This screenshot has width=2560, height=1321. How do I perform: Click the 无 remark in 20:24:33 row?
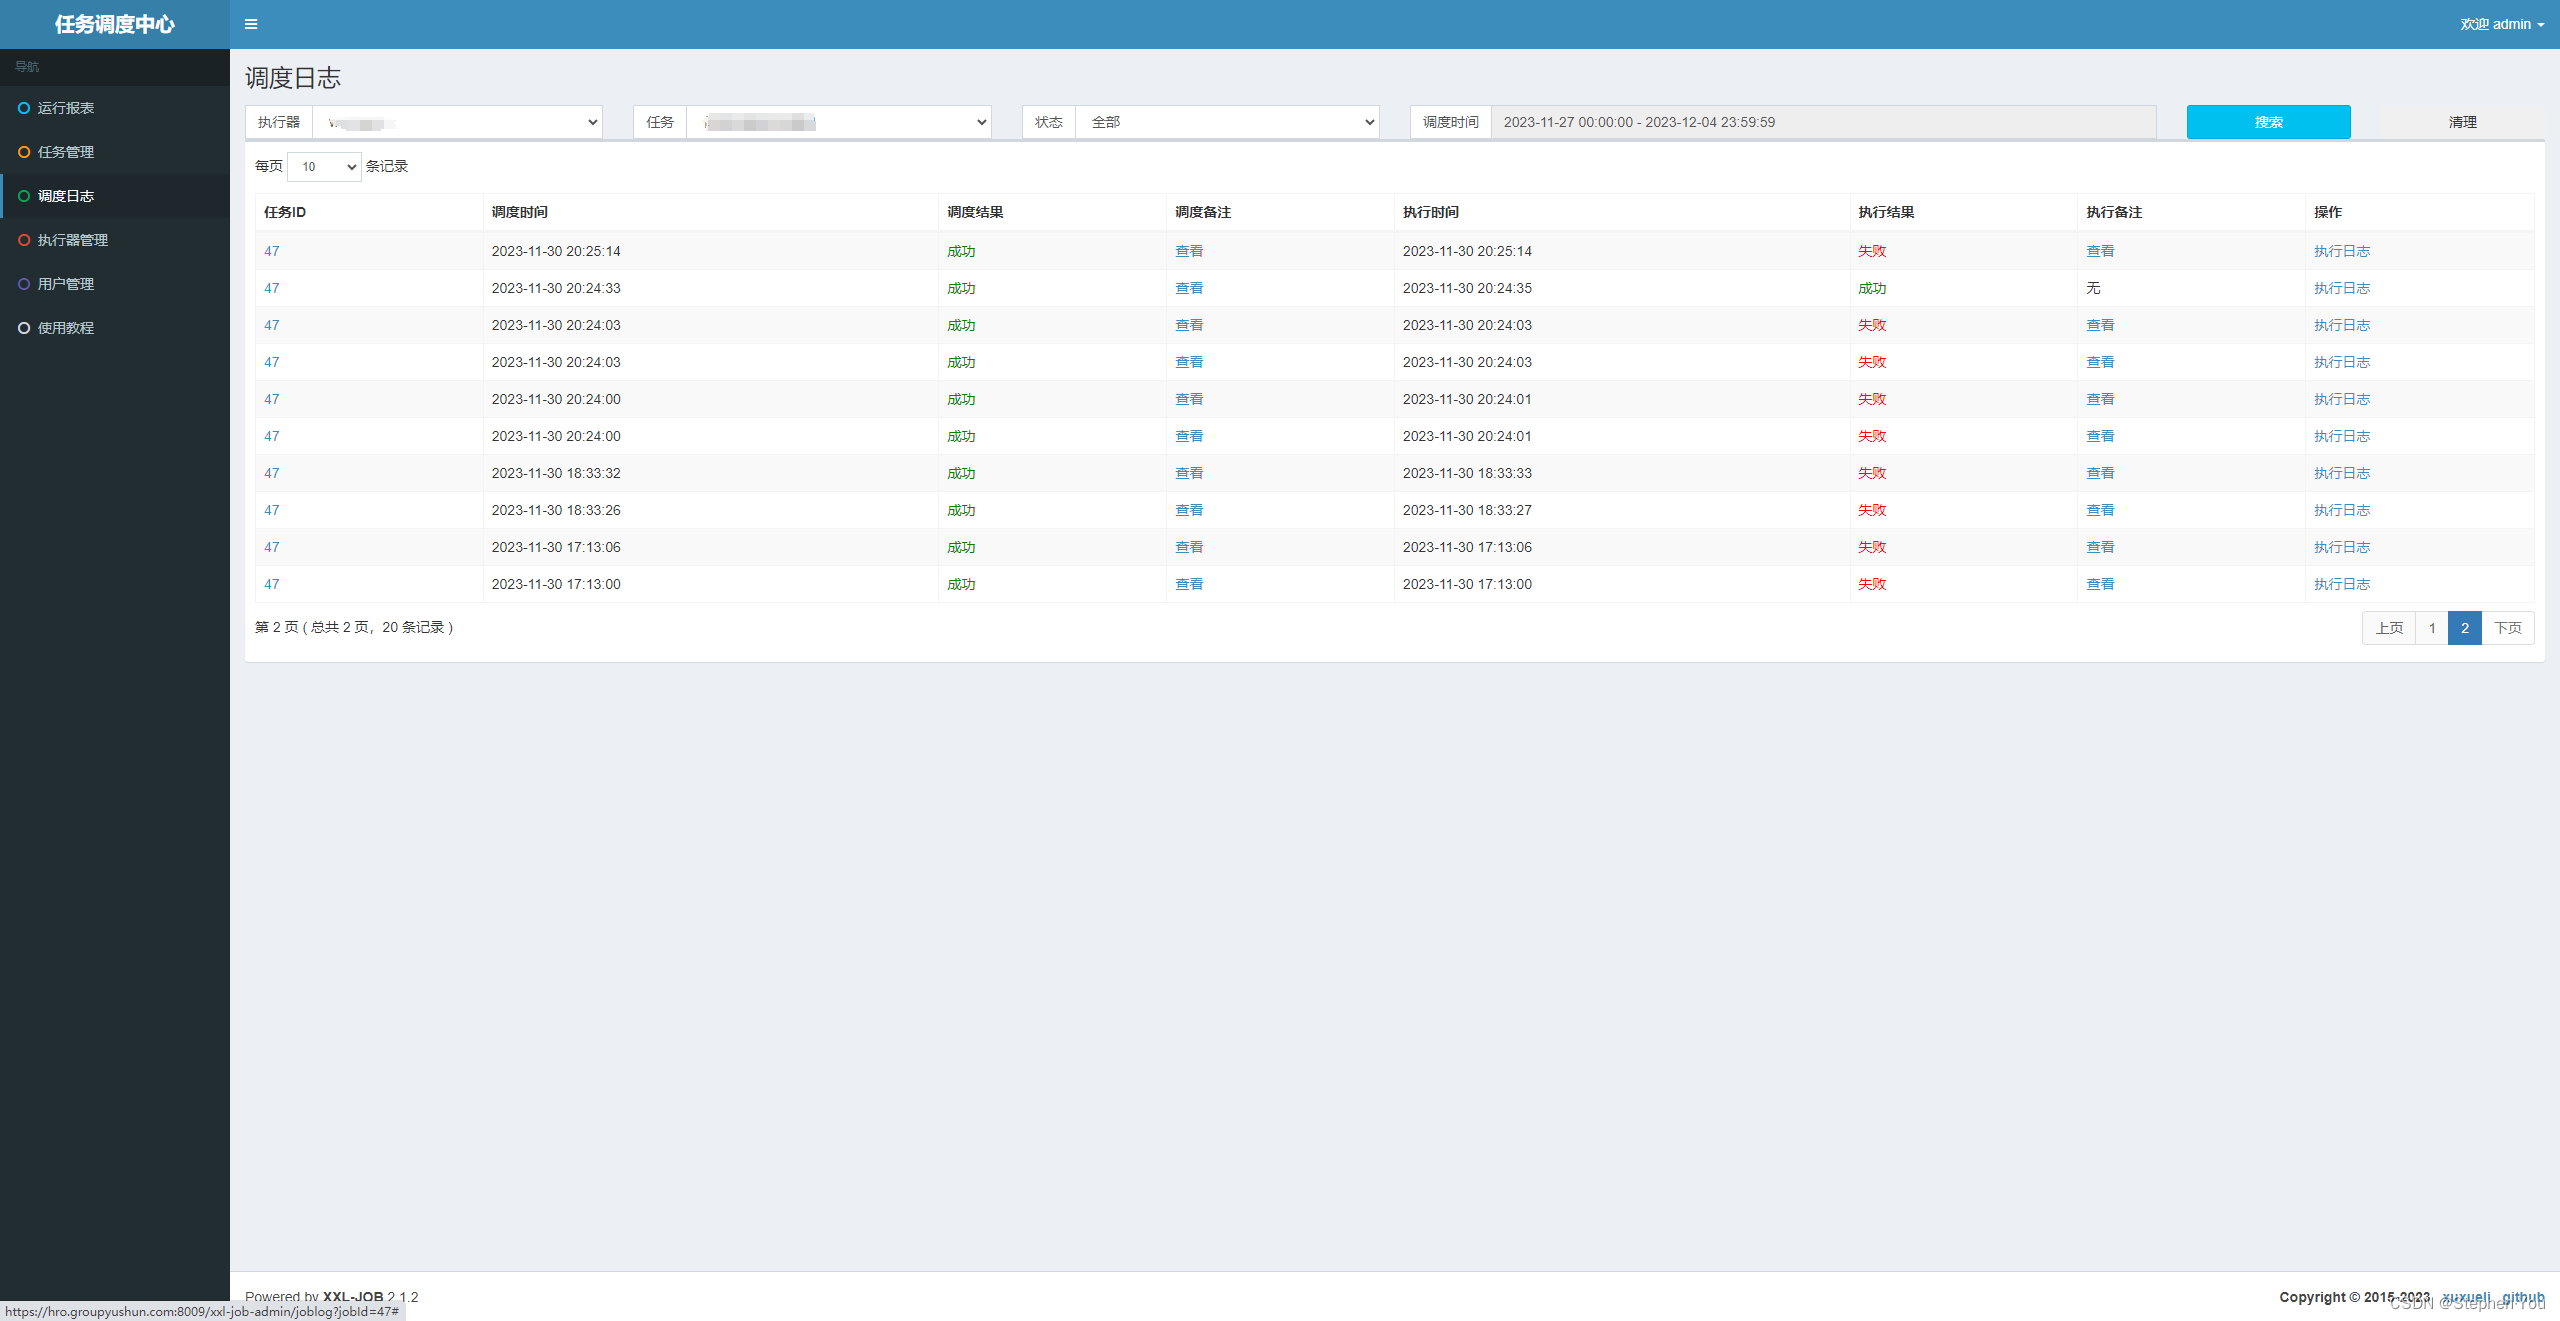click(x=2093, y=288)
